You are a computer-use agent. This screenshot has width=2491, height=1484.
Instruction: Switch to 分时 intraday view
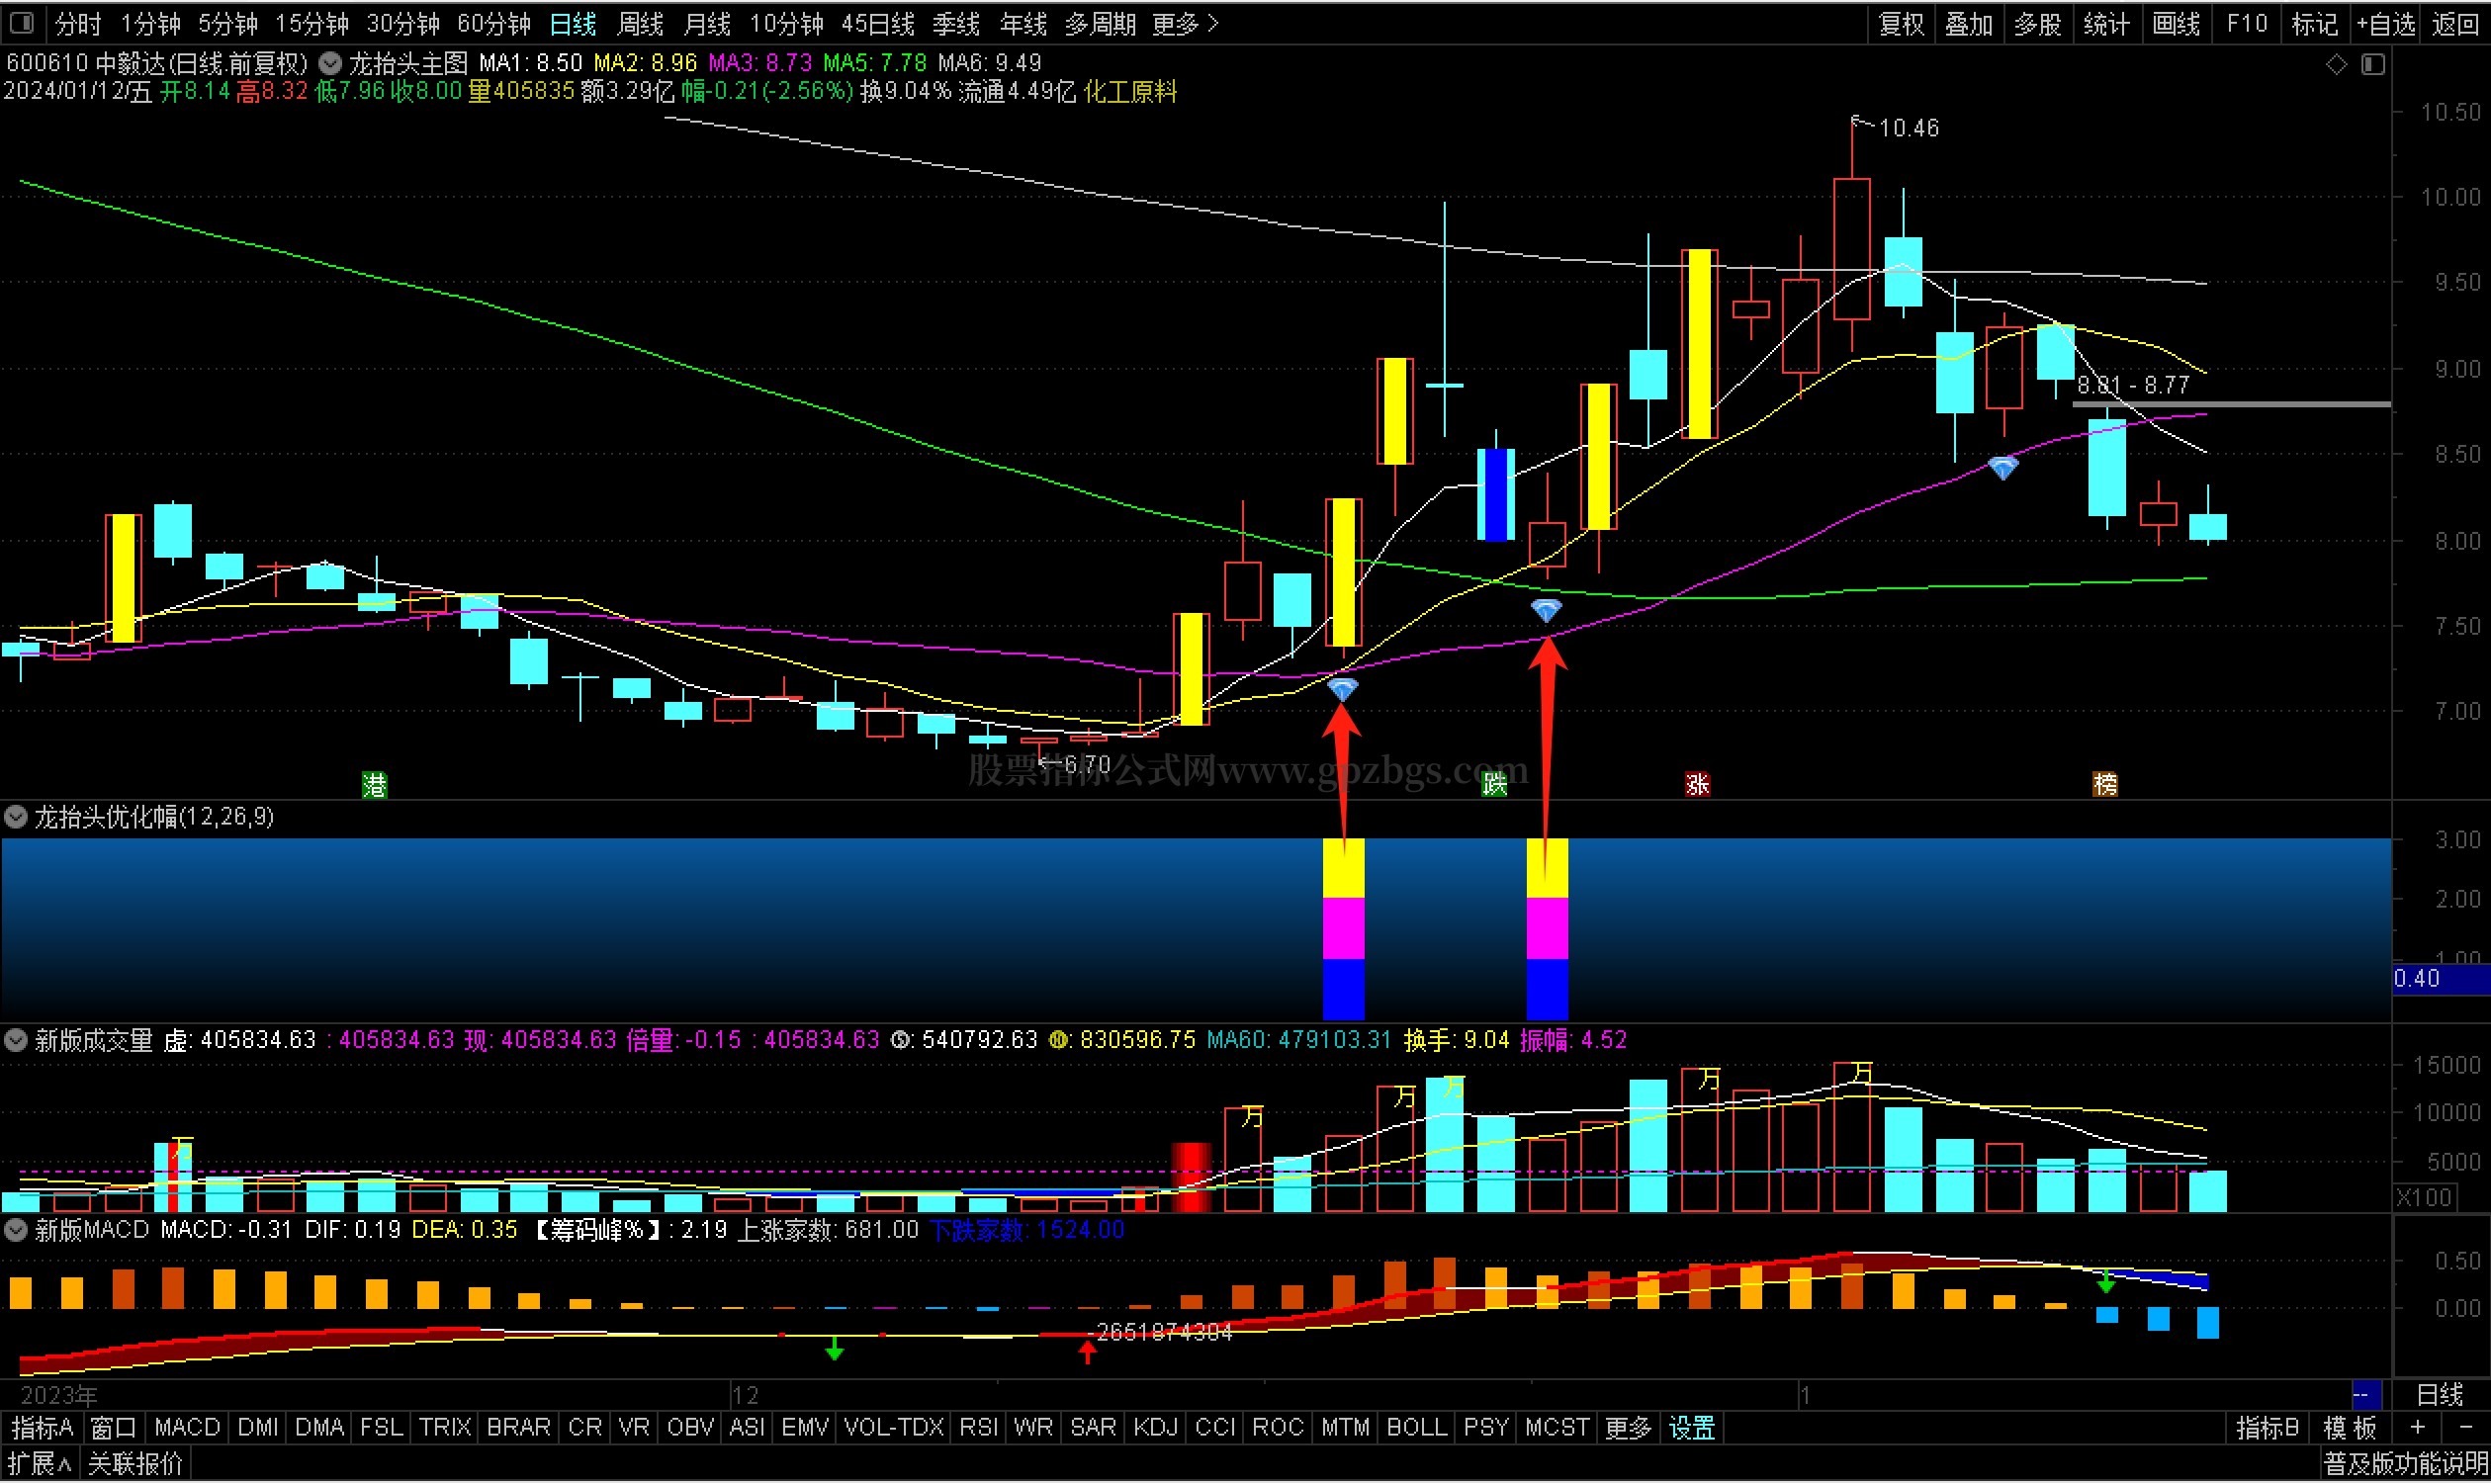click(x=78, y=23)
